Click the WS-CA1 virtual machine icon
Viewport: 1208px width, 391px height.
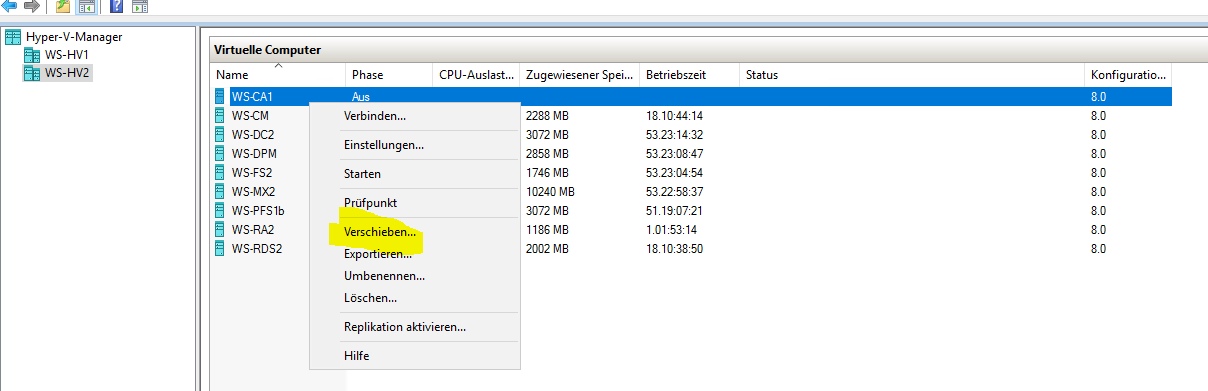[221, 96]
